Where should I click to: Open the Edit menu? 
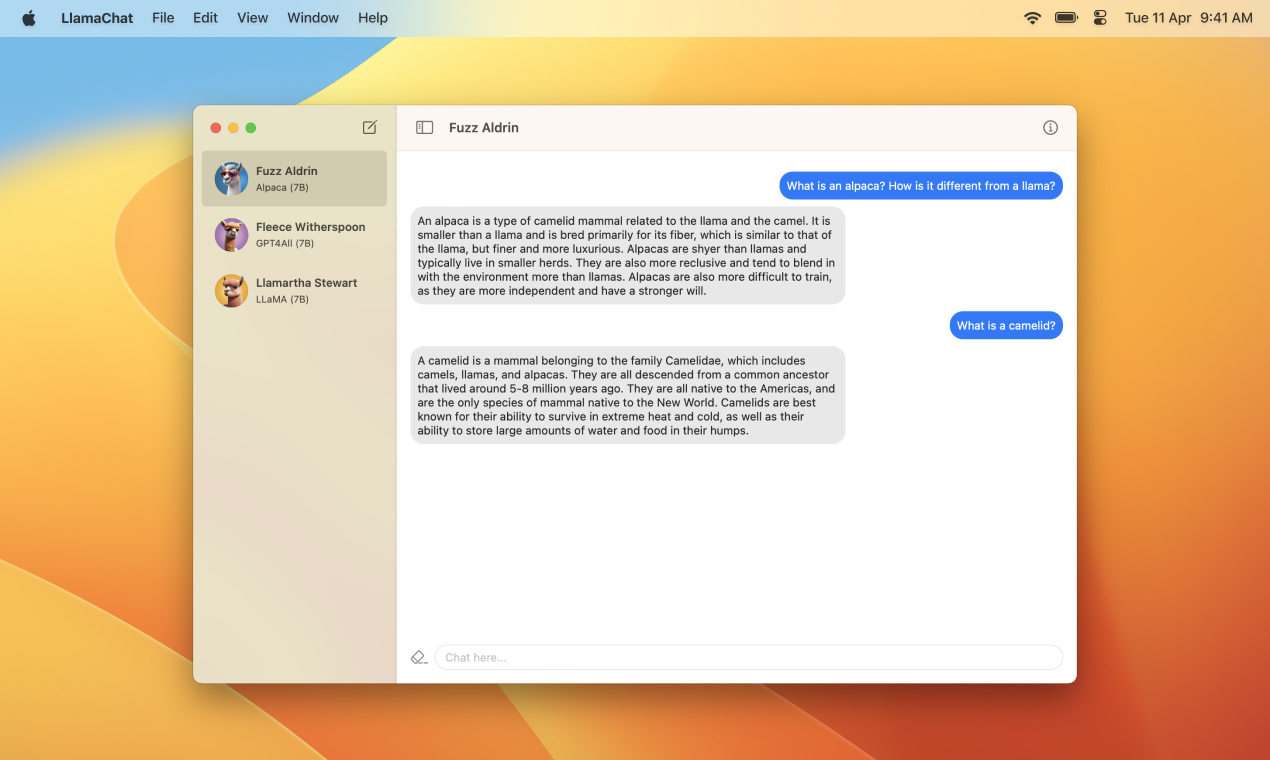[x=205, y=18]
